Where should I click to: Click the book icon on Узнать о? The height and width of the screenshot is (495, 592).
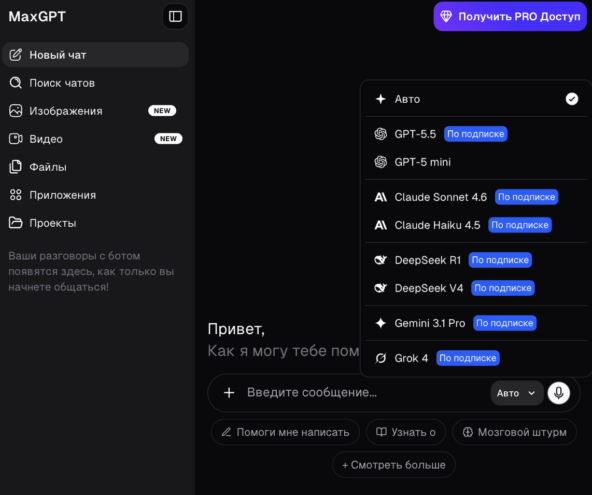381,432
